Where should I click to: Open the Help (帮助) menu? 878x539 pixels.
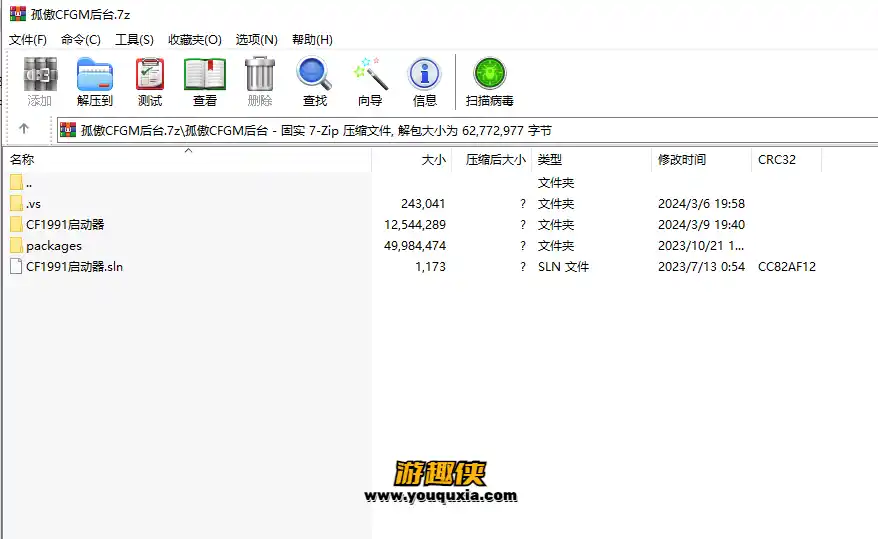pos(312,40)
